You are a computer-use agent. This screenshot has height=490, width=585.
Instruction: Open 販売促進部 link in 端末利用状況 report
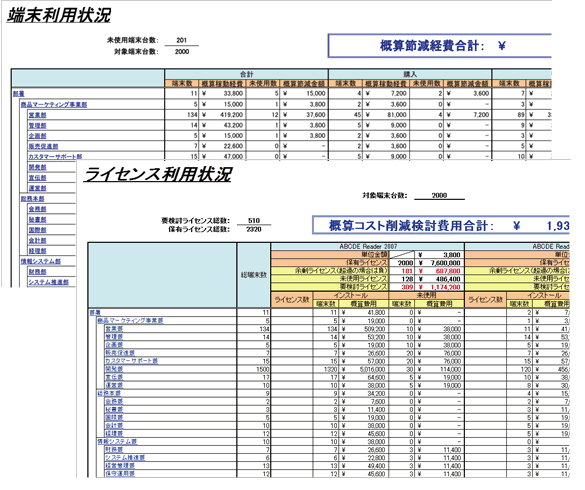(43, 146)
